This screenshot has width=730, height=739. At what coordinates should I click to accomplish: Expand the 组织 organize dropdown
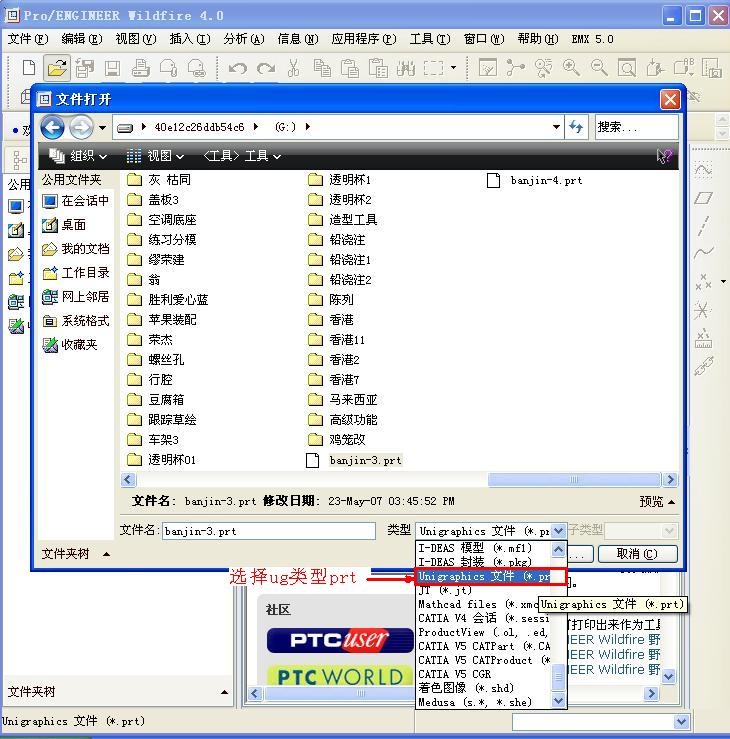[76, 156]
